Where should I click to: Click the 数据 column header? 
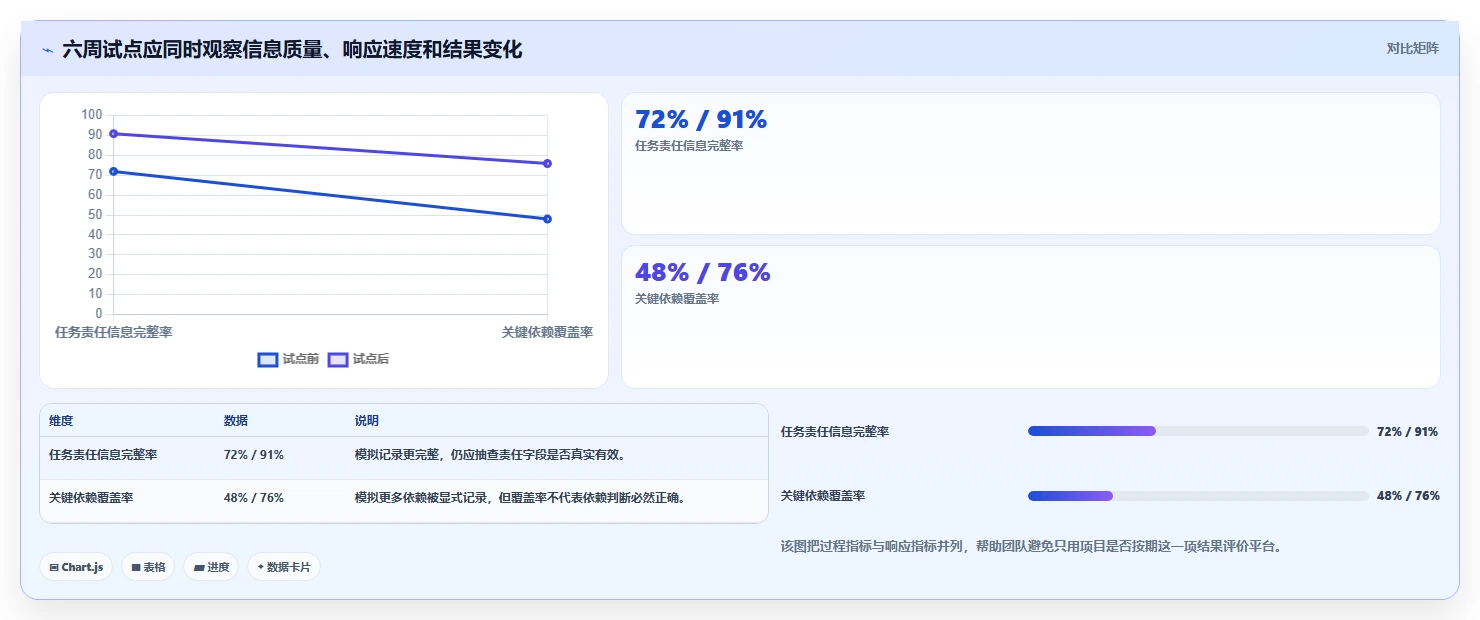pos(236,421)
